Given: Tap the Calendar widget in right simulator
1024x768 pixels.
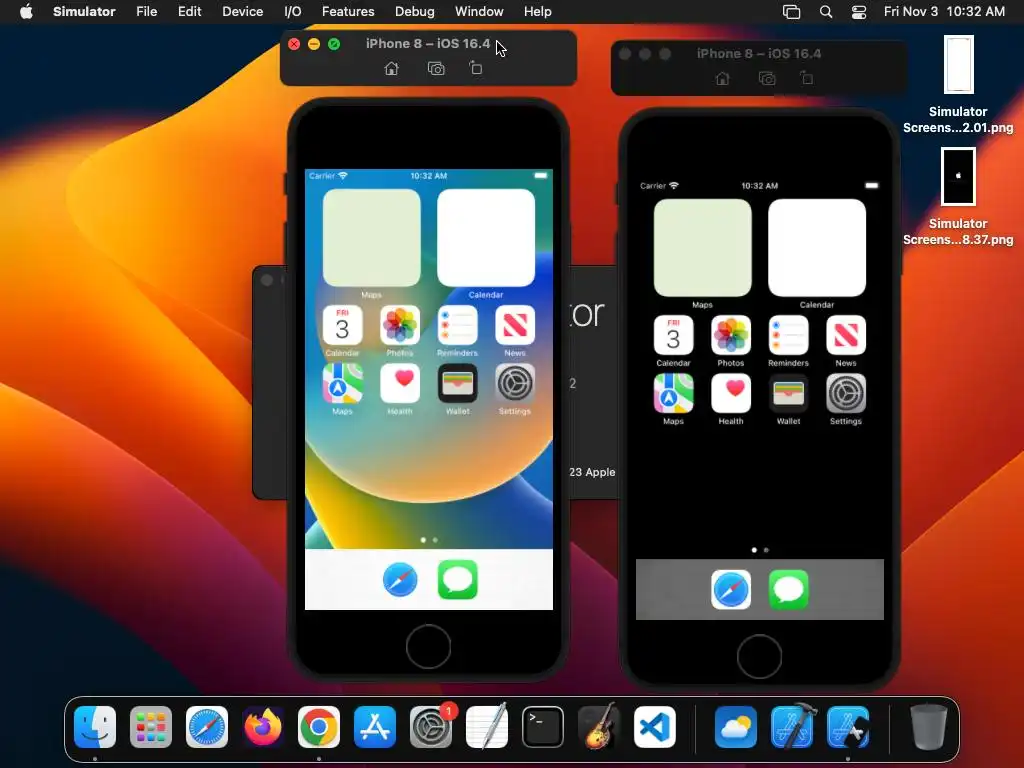Looking at the screenshot, I should tap(817, 248).
